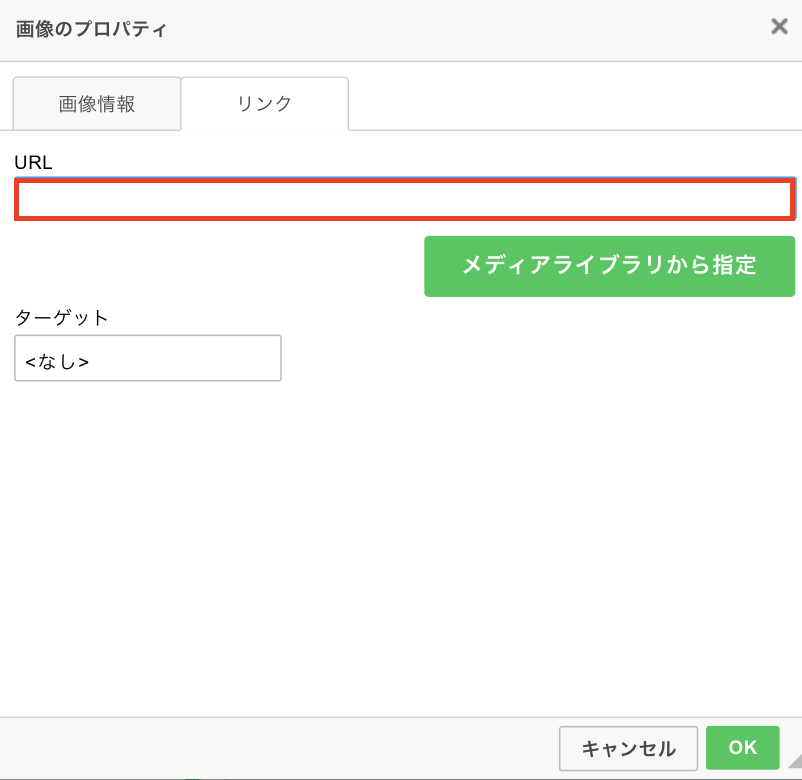Open image info tab in dialog
802x780 pixels.
point(97,104)
